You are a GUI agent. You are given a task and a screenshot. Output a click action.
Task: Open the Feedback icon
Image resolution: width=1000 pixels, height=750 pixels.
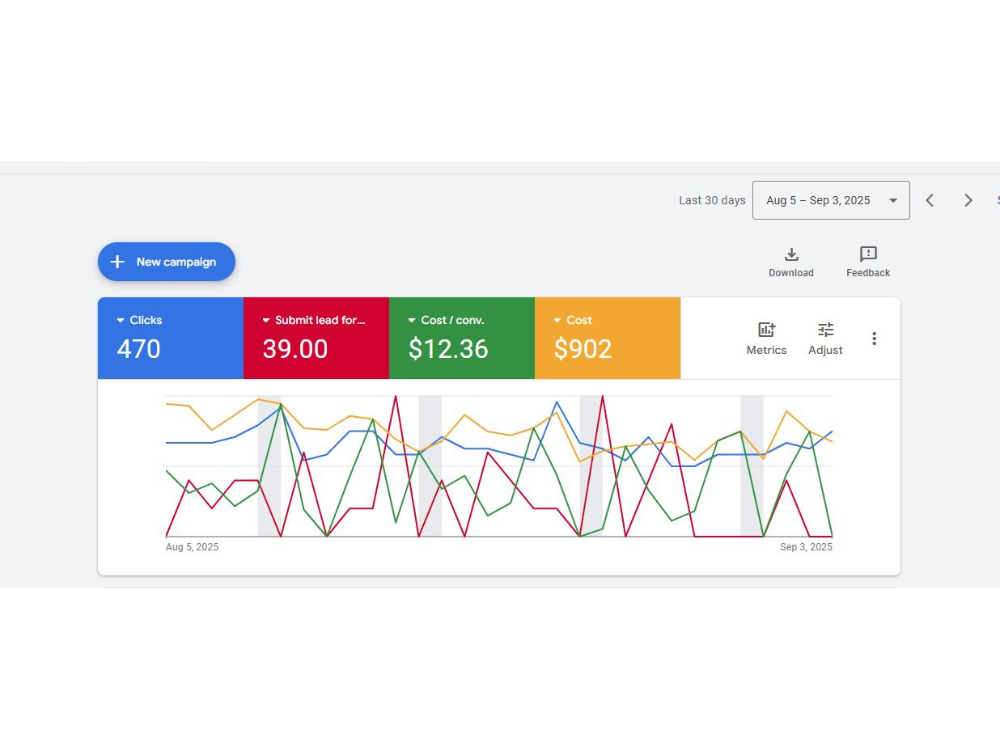click(x=867, y=254)
